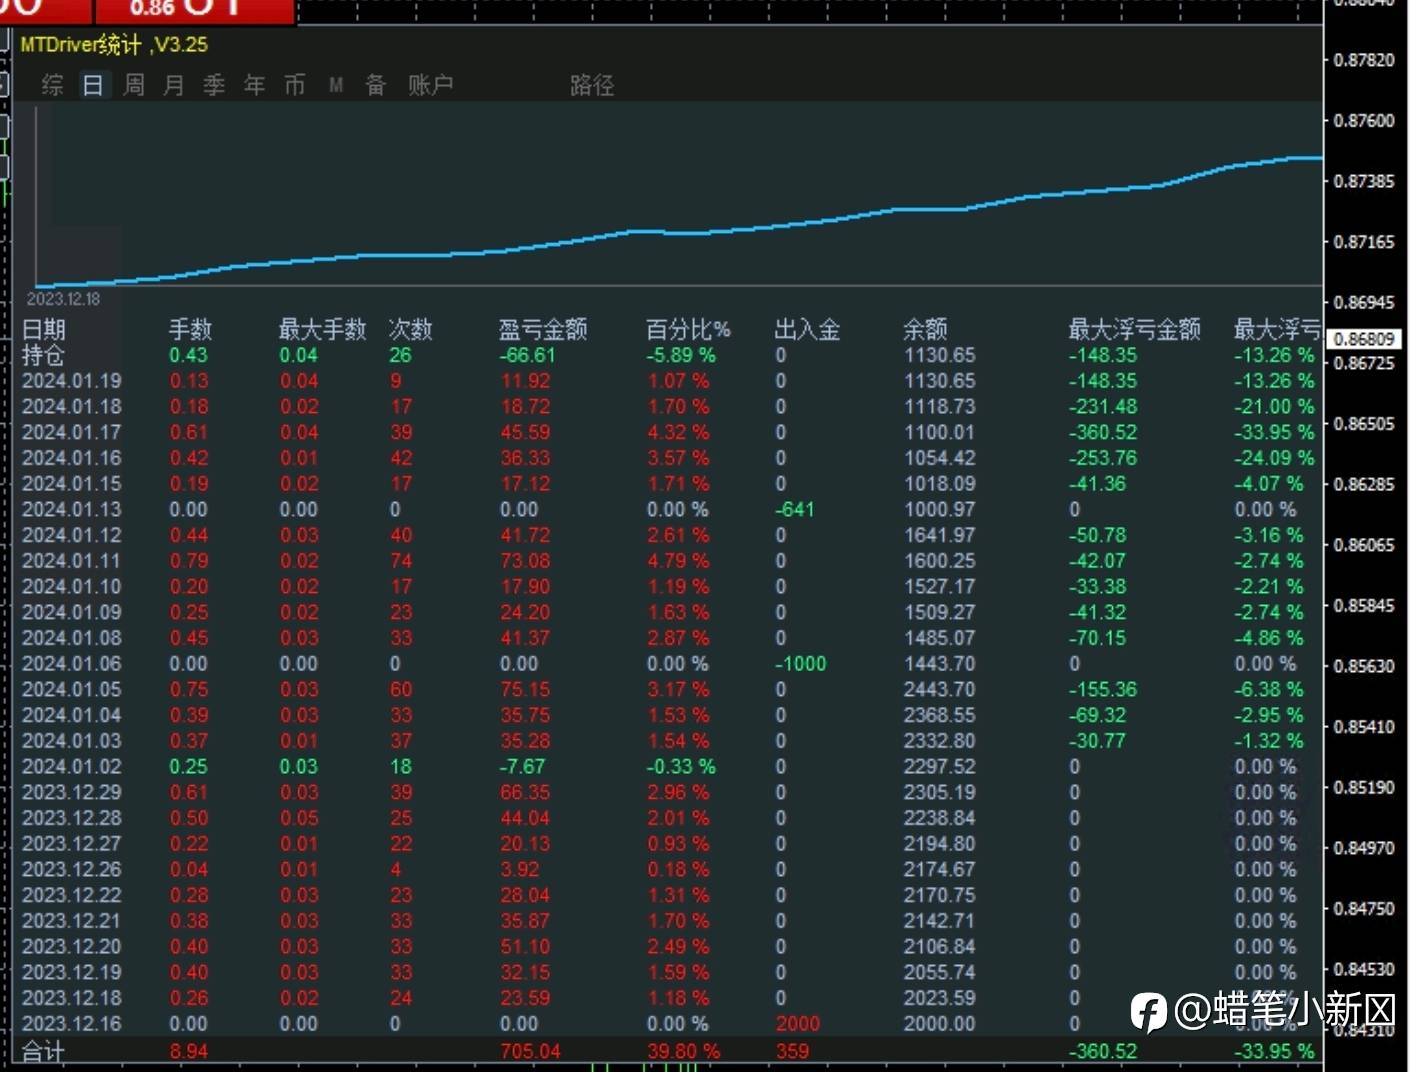Image resolution: width=1411 pixels, height=1072 pixels.
Task: Click the percentage value 4.79 %
Action: point(678,561)
